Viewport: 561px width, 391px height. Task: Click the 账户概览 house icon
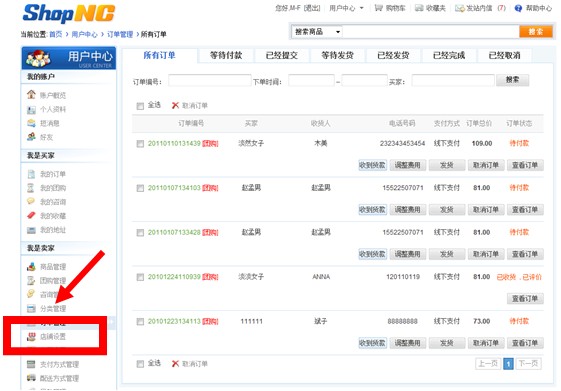click(x=31, y=95)
